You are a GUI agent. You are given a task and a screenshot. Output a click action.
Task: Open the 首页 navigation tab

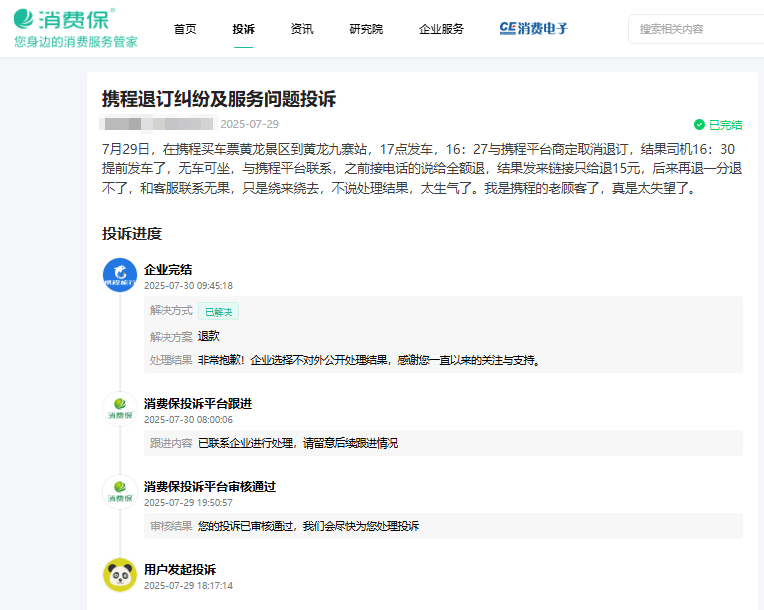(185, 29)
